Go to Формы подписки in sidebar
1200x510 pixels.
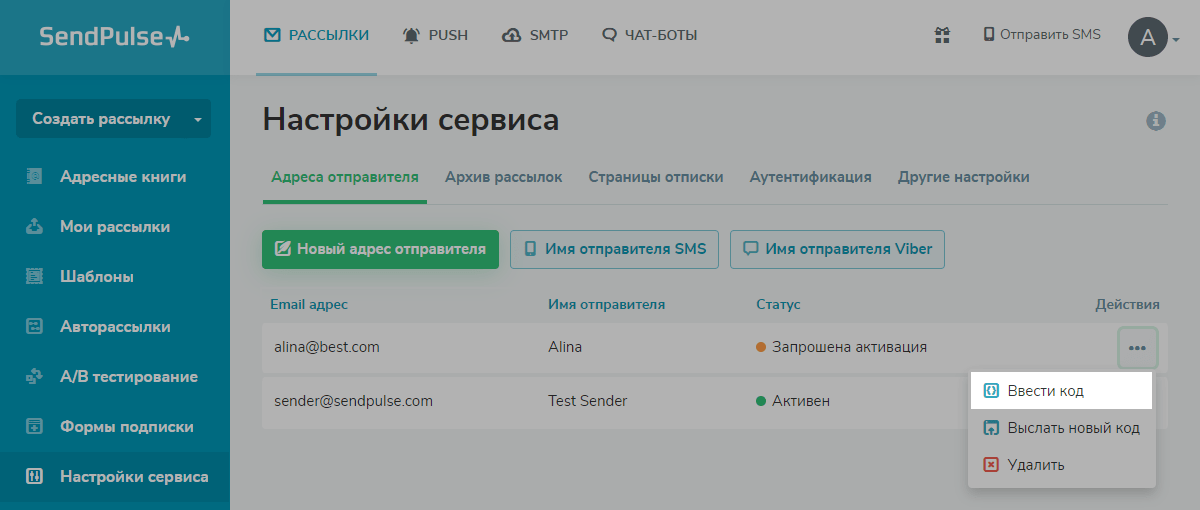[126, 427]
